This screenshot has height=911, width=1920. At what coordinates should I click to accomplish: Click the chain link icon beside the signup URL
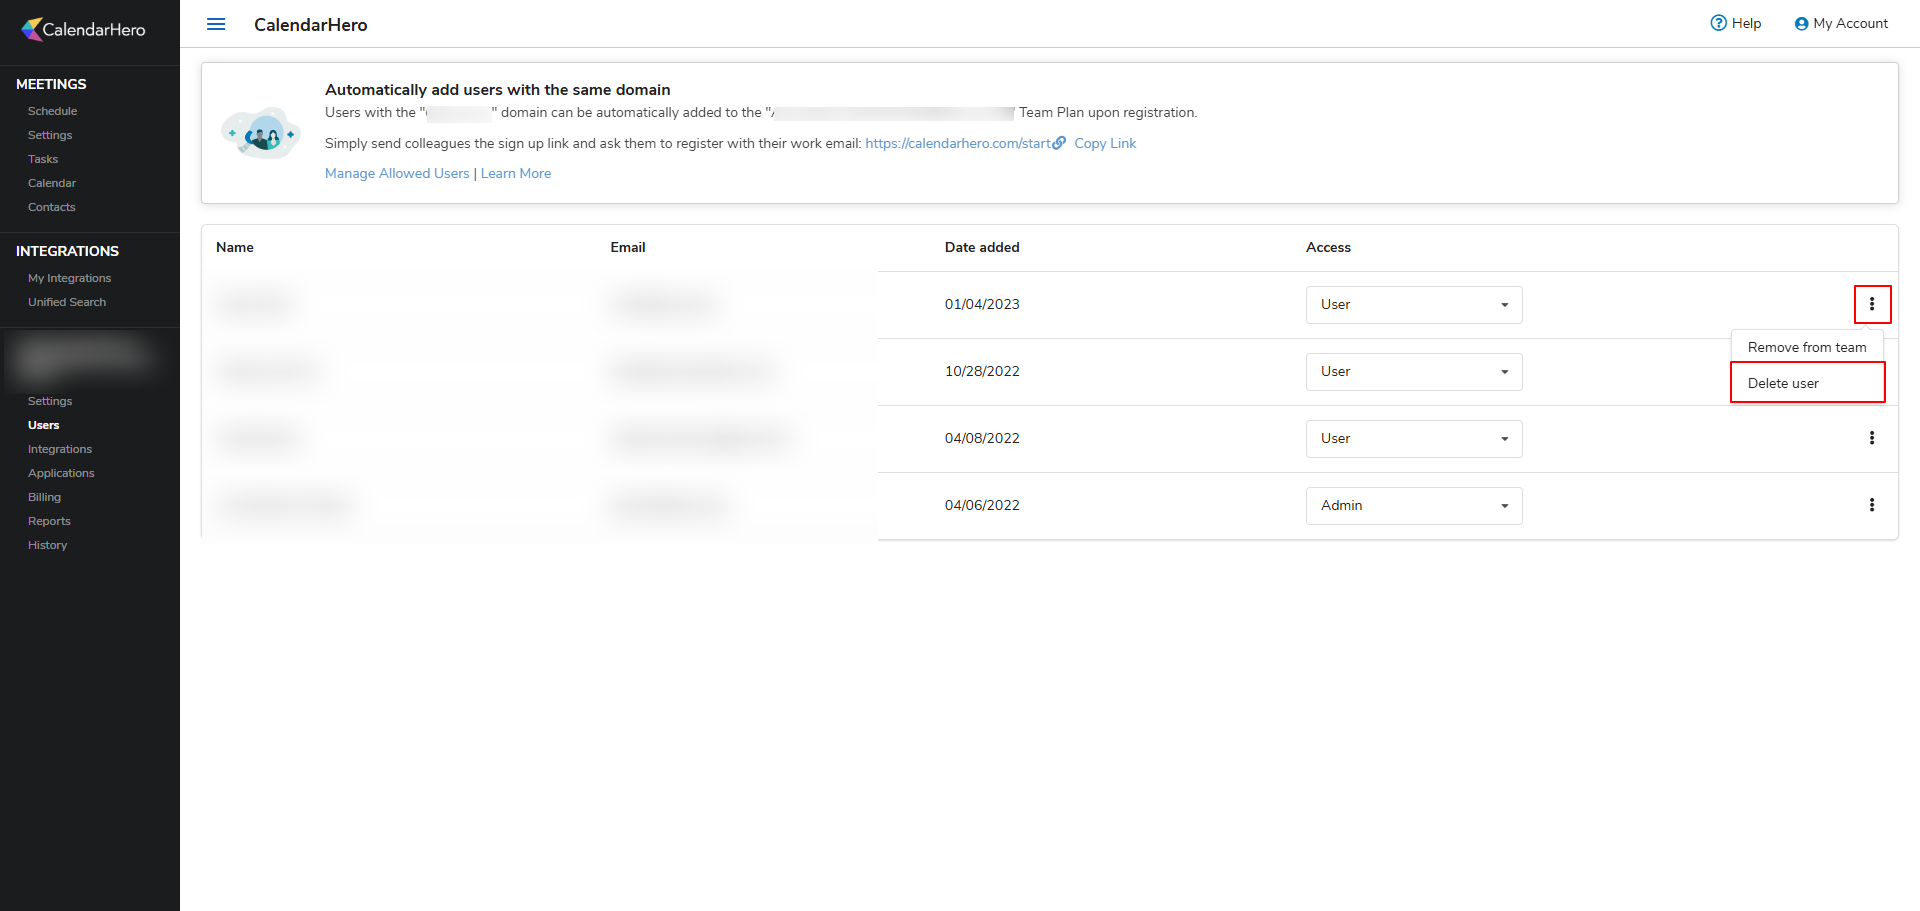click(1059, 143)
